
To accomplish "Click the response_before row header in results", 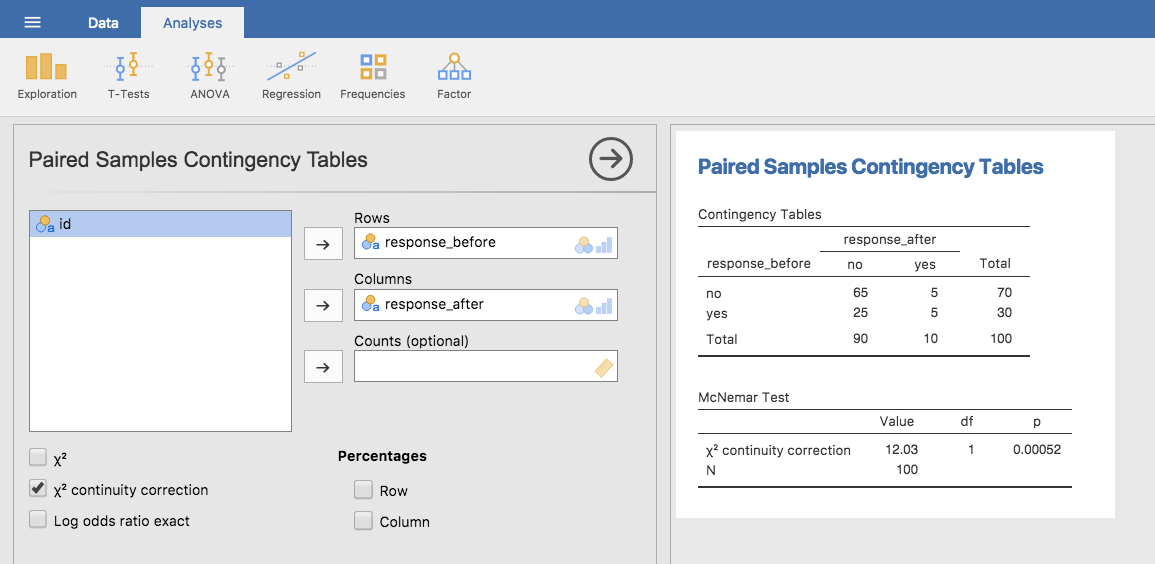I will pos(759,264).
